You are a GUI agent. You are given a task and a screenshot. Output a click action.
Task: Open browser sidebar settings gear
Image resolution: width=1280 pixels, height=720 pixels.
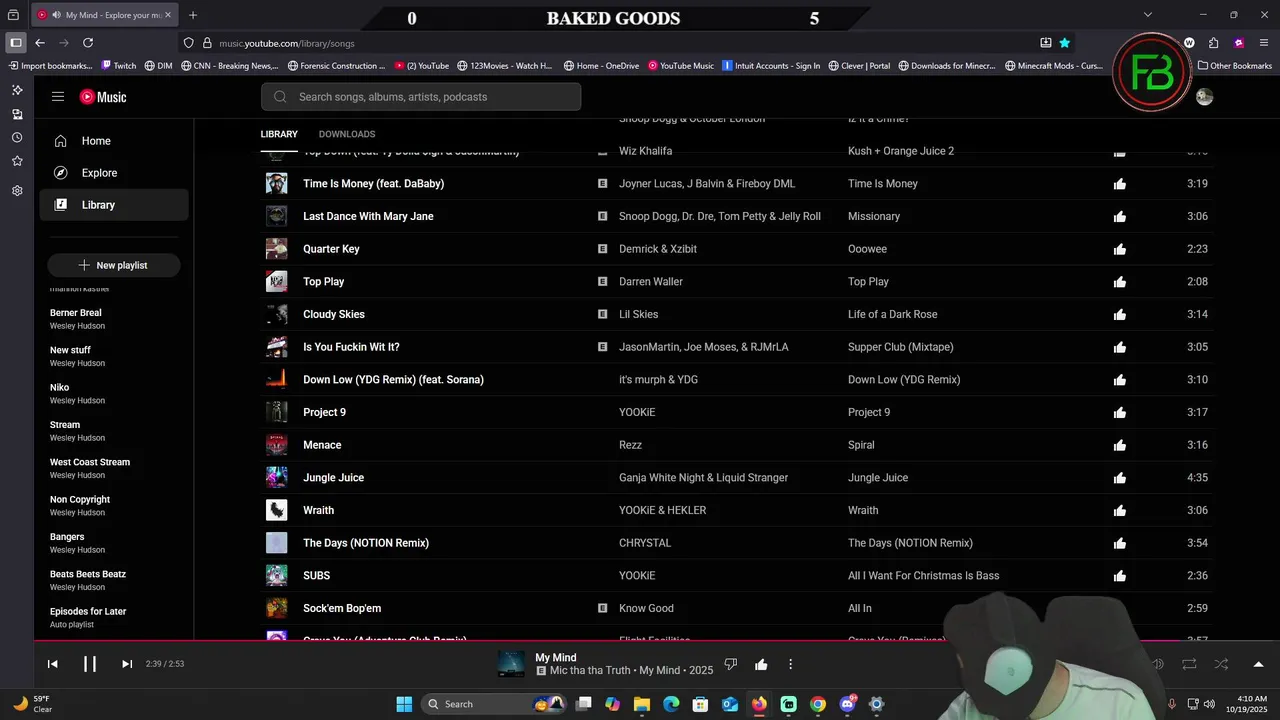point(17,191)
